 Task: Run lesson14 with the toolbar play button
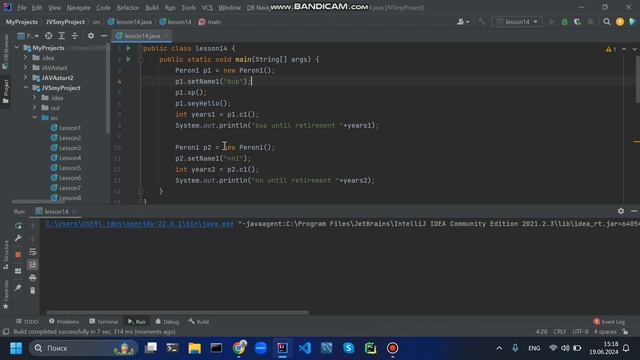tap(551, 22)
